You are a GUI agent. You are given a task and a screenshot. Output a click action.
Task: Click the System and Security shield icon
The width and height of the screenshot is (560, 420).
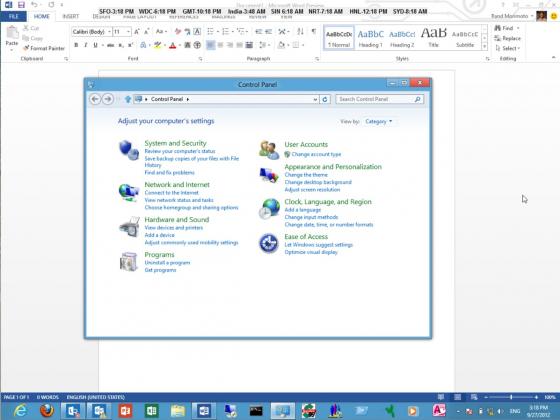(129, 150)
